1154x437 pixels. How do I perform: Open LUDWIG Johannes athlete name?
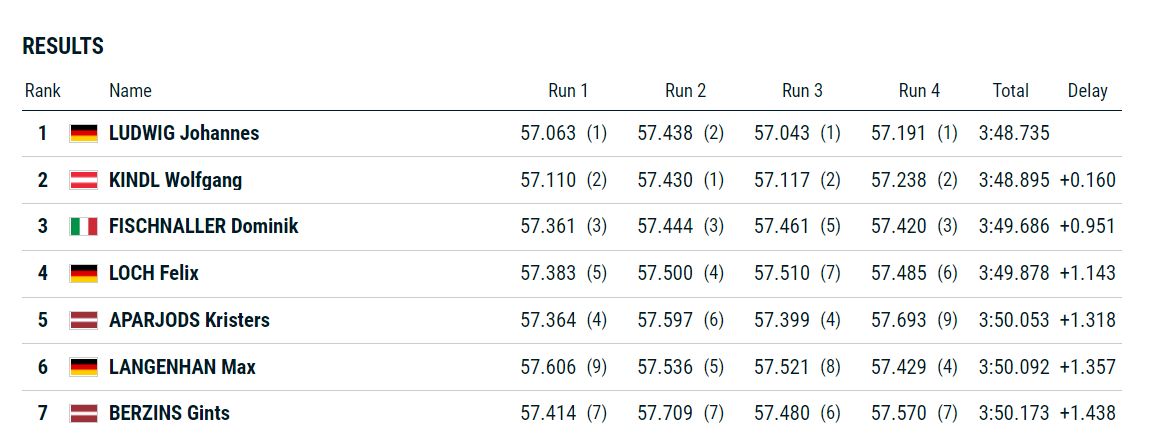[184, 133]
